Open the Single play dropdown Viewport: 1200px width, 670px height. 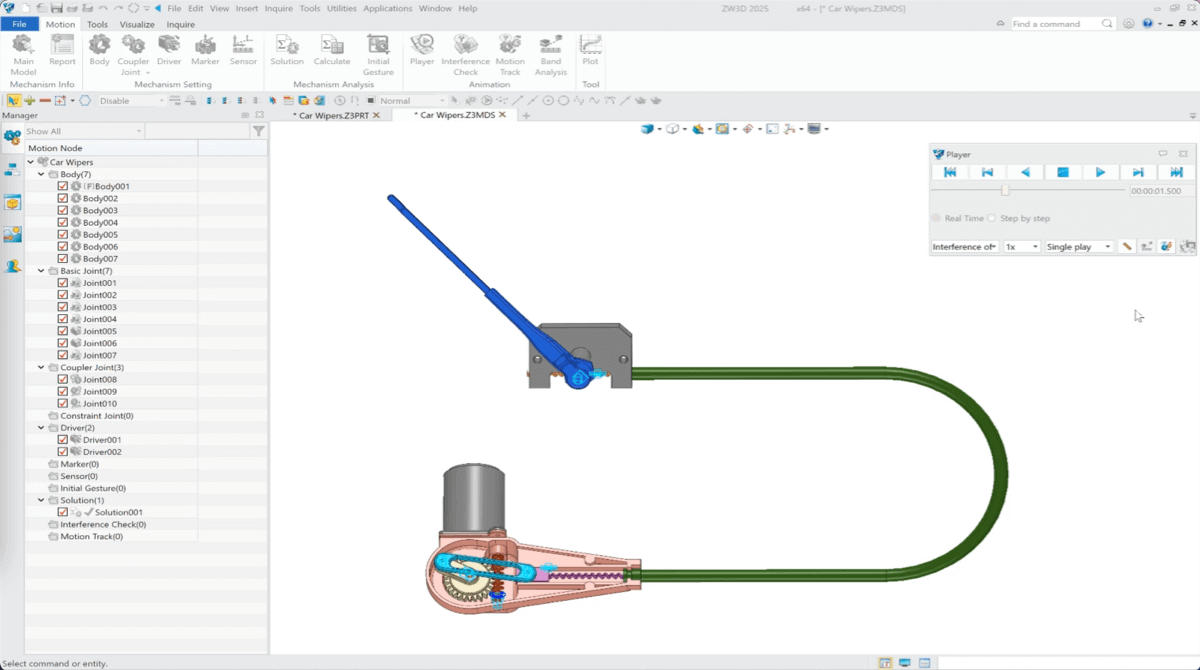1078,247
